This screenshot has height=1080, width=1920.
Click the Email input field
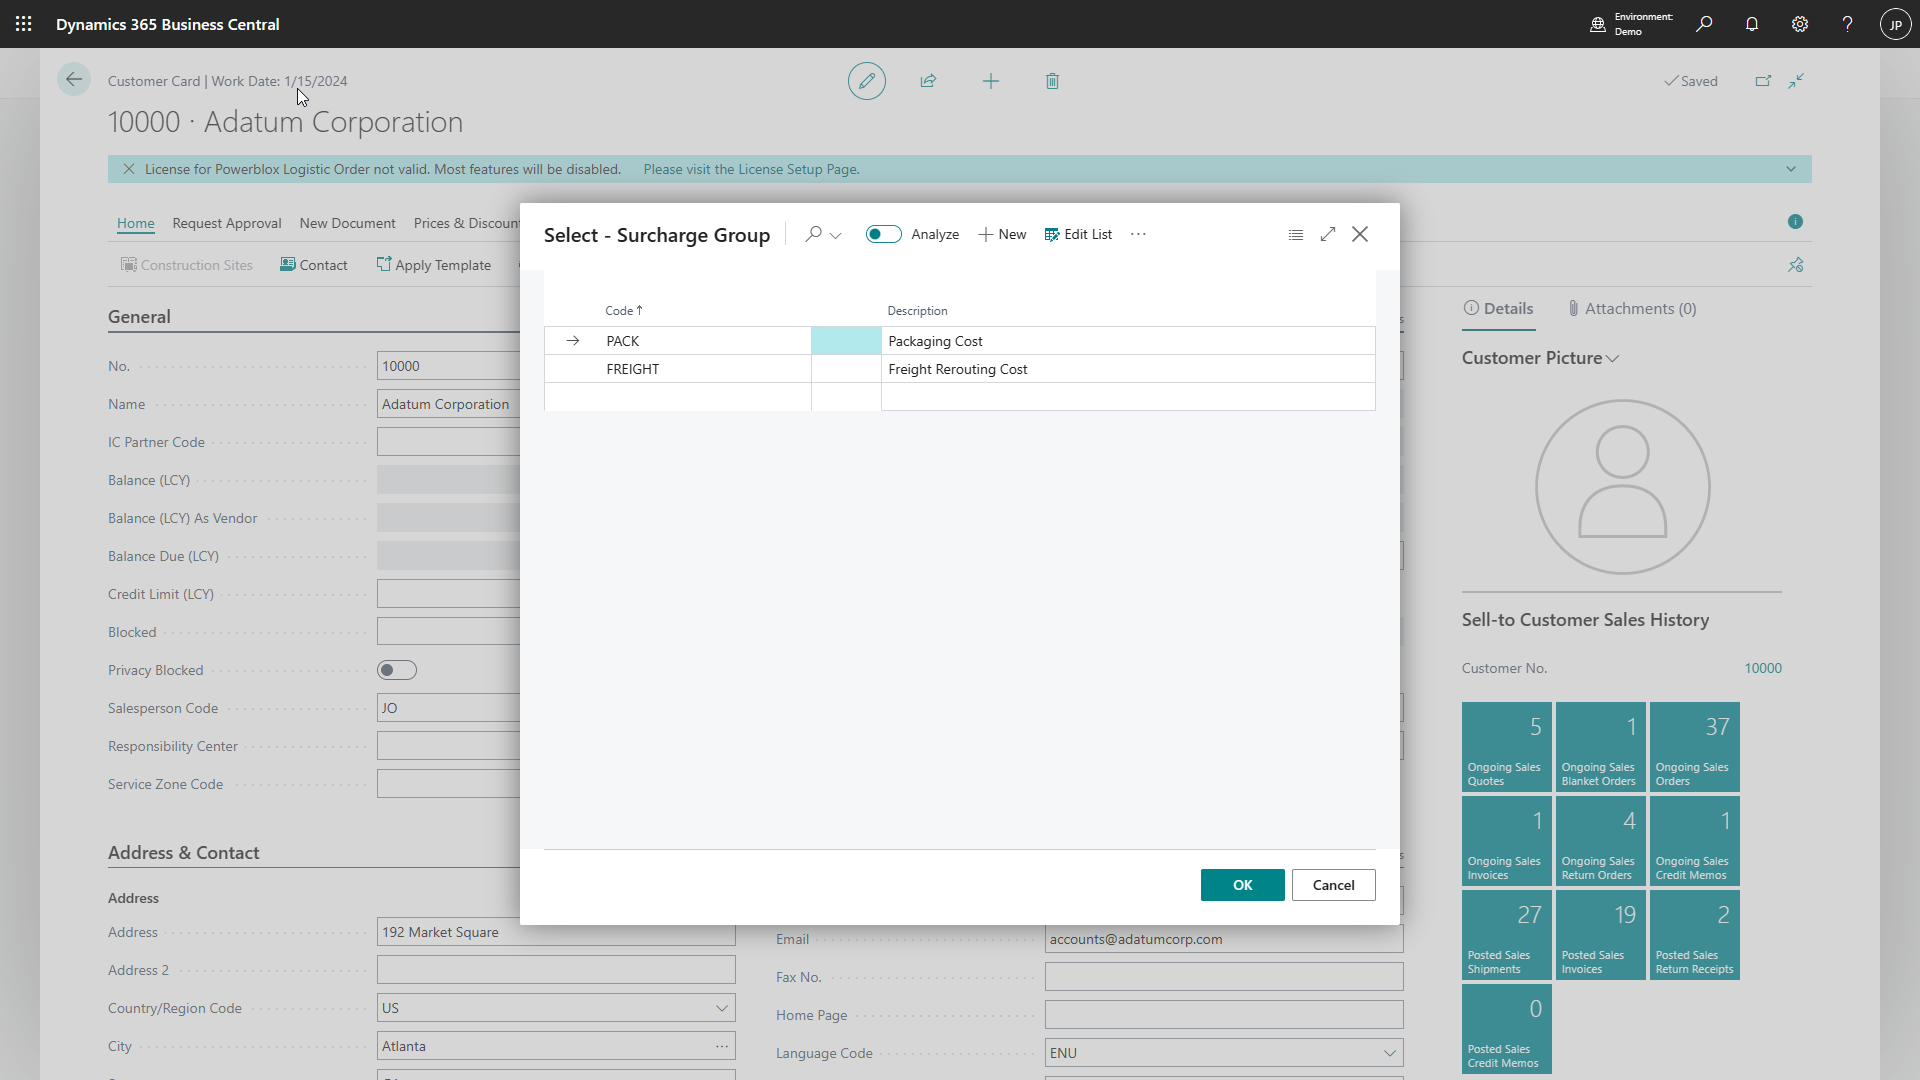coord(1224,939)
